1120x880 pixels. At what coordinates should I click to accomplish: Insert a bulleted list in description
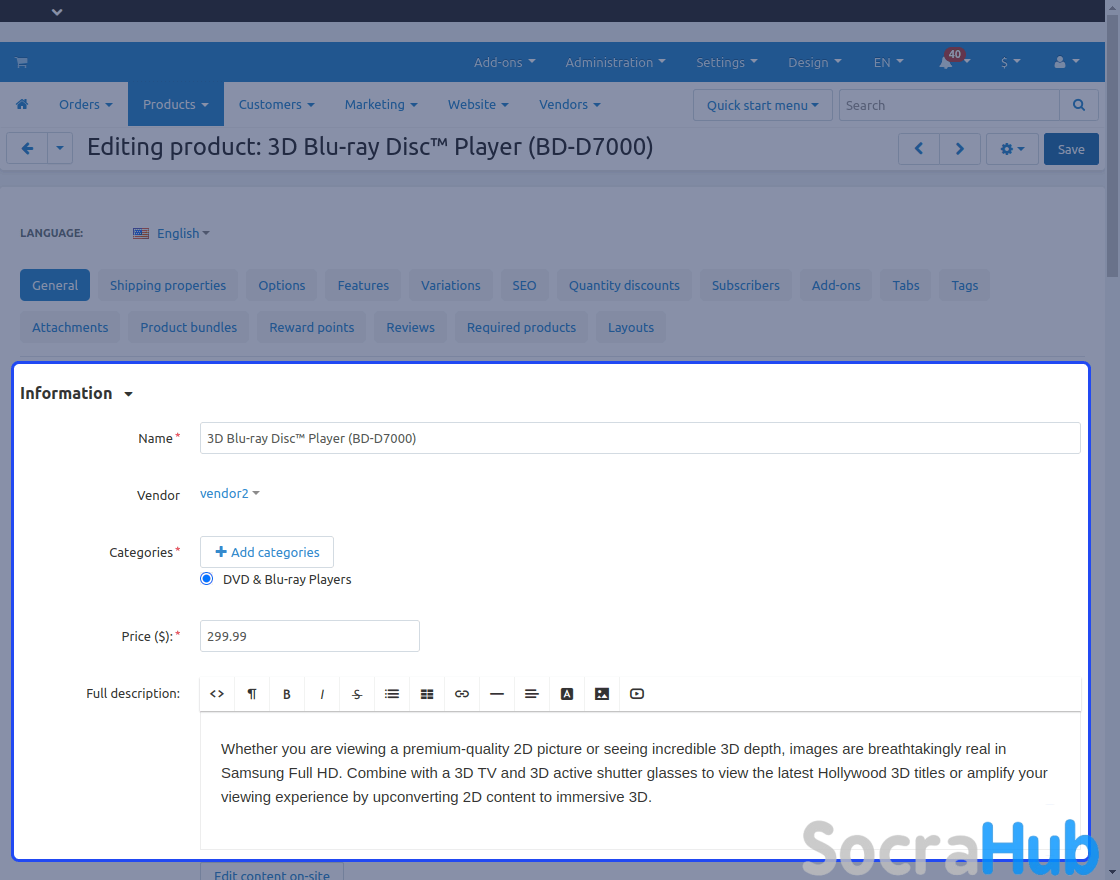click(392, 694)
